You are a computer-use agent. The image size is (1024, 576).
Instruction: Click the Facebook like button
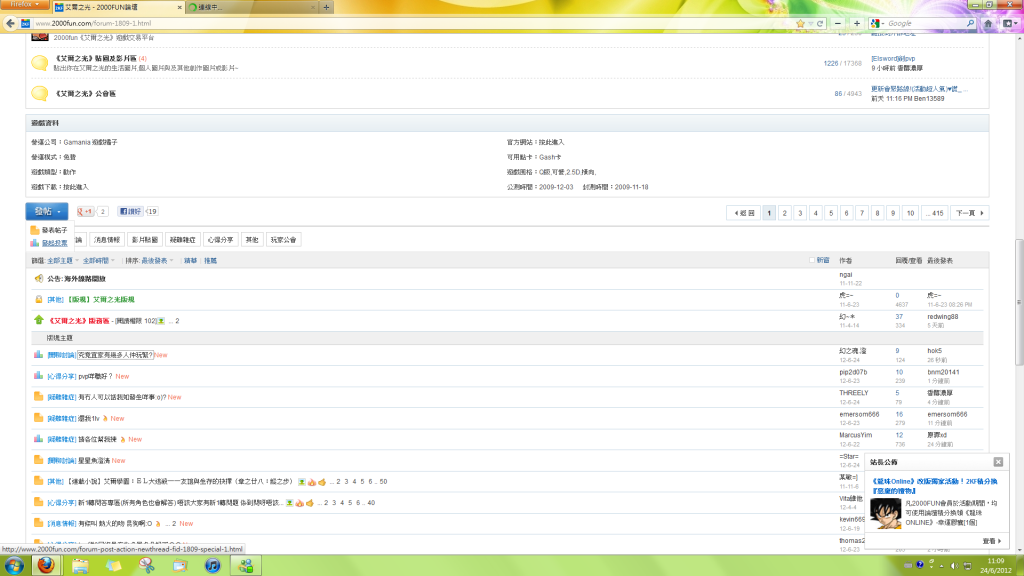point(130,212)
